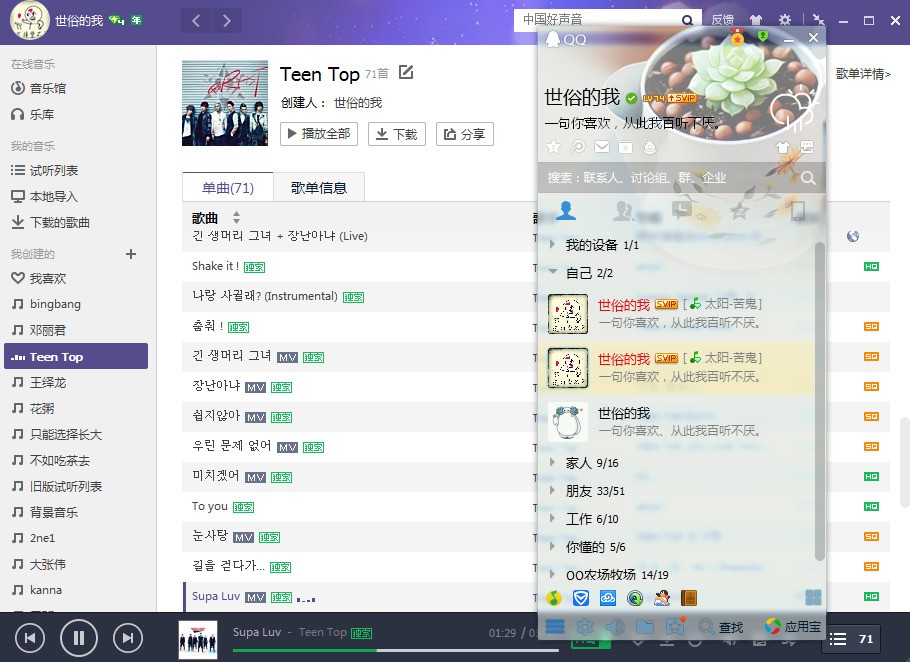910x662 pixels.
Task: Open QQ Music settings gear in title bar
Action: pyautogui.click(x=785, y=20)
